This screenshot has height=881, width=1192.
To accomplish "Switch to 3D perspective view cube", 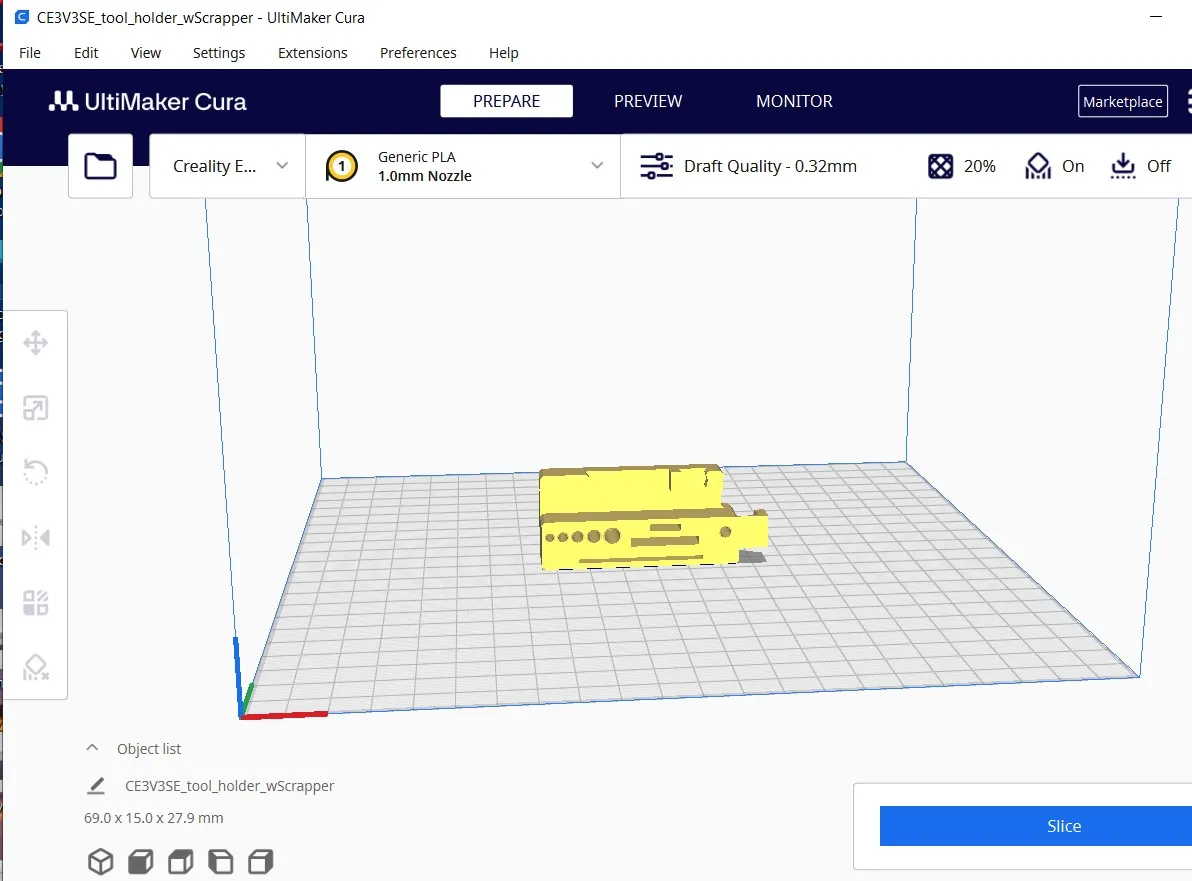I will click(x=100, y=861).
